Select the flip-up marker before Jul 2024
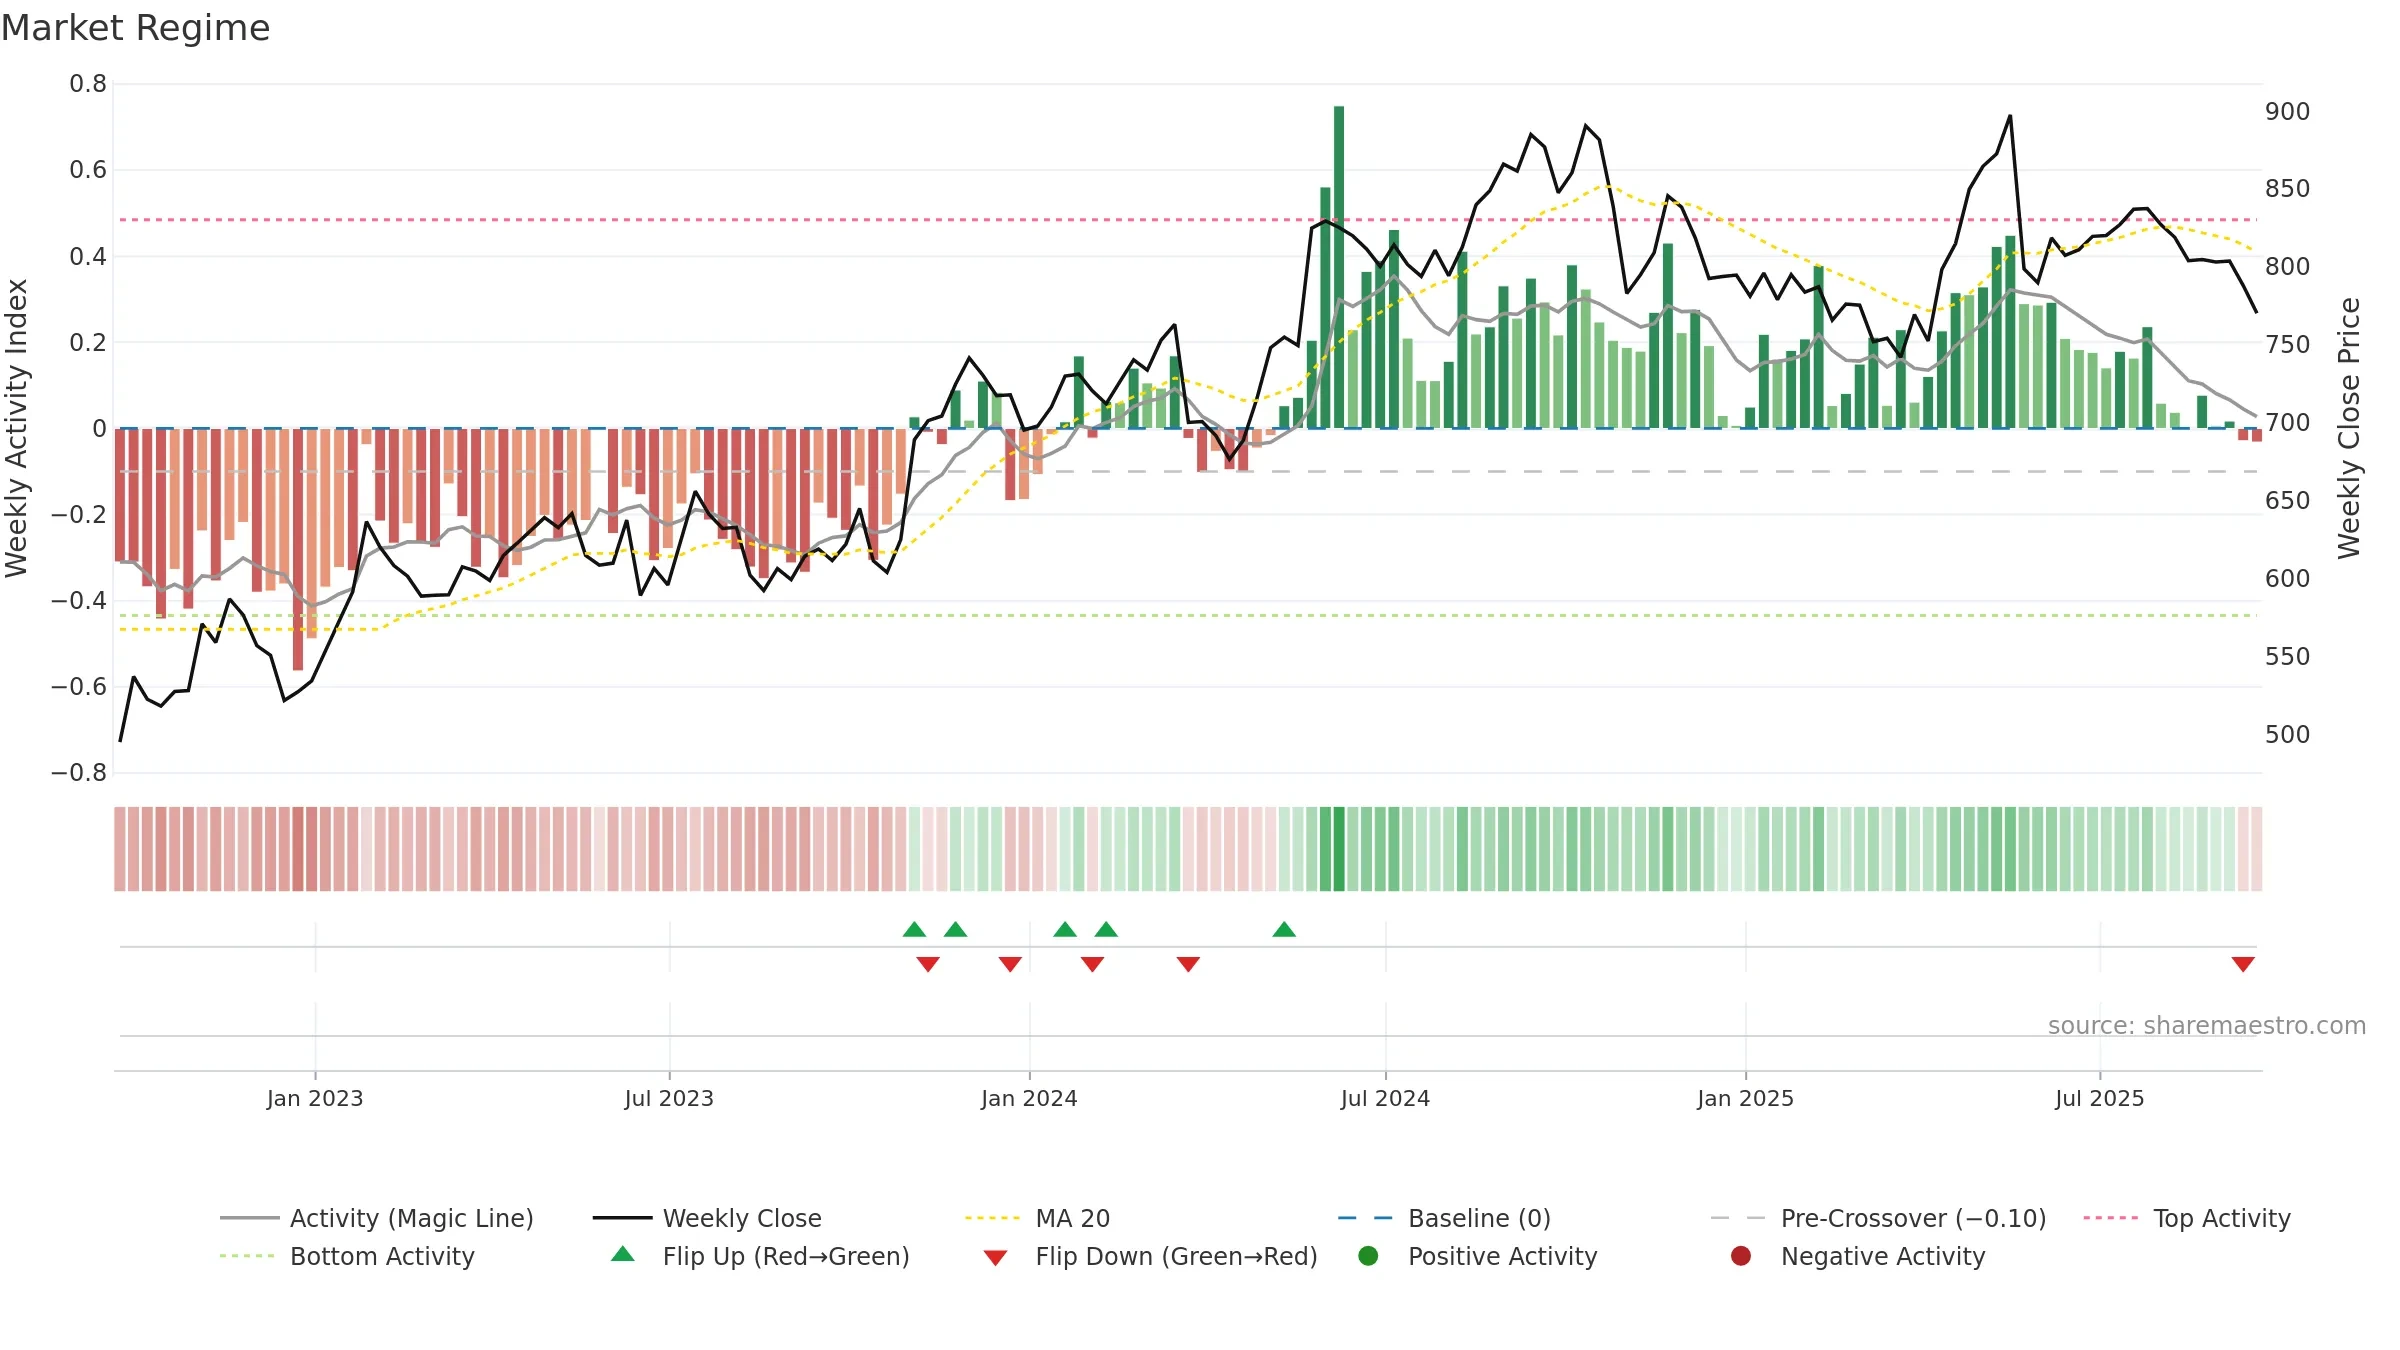 (x=1284, y=929)
